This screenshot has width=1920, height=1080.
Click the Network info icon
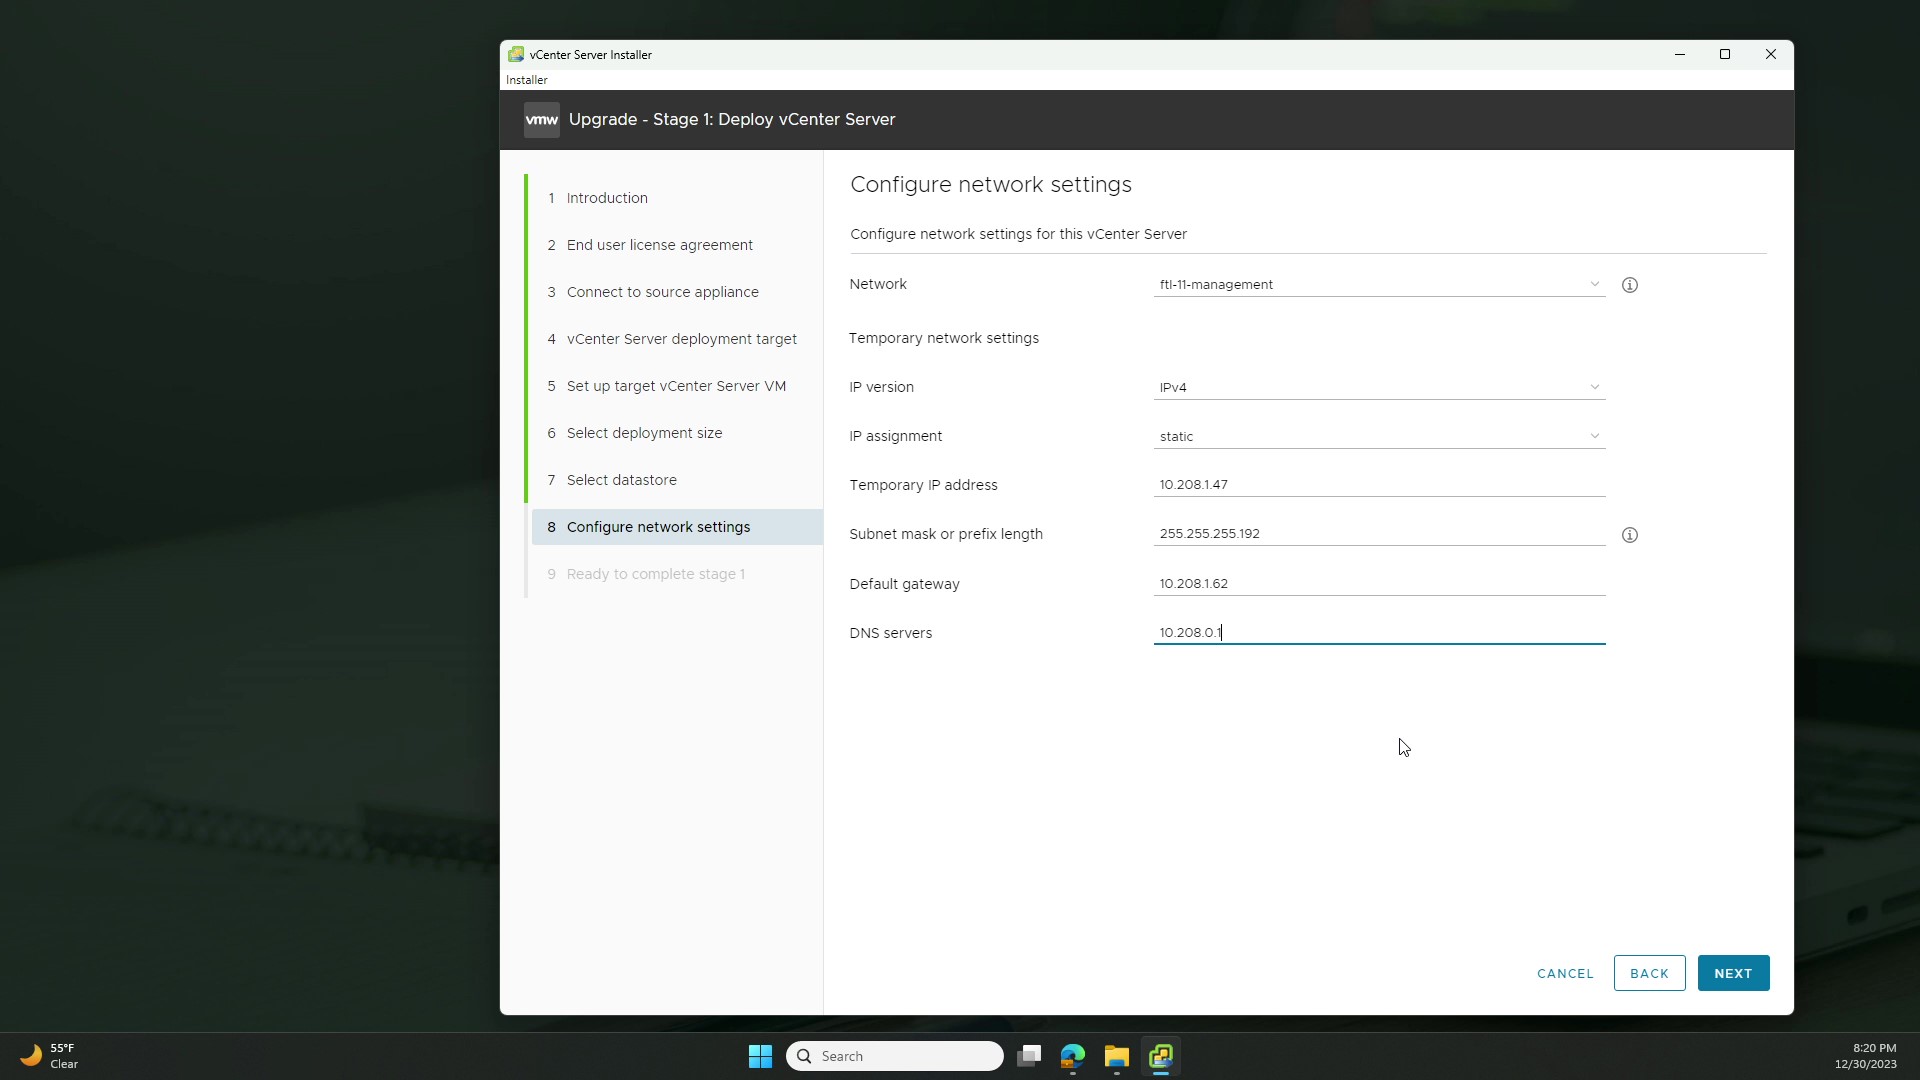(1629, 285)
